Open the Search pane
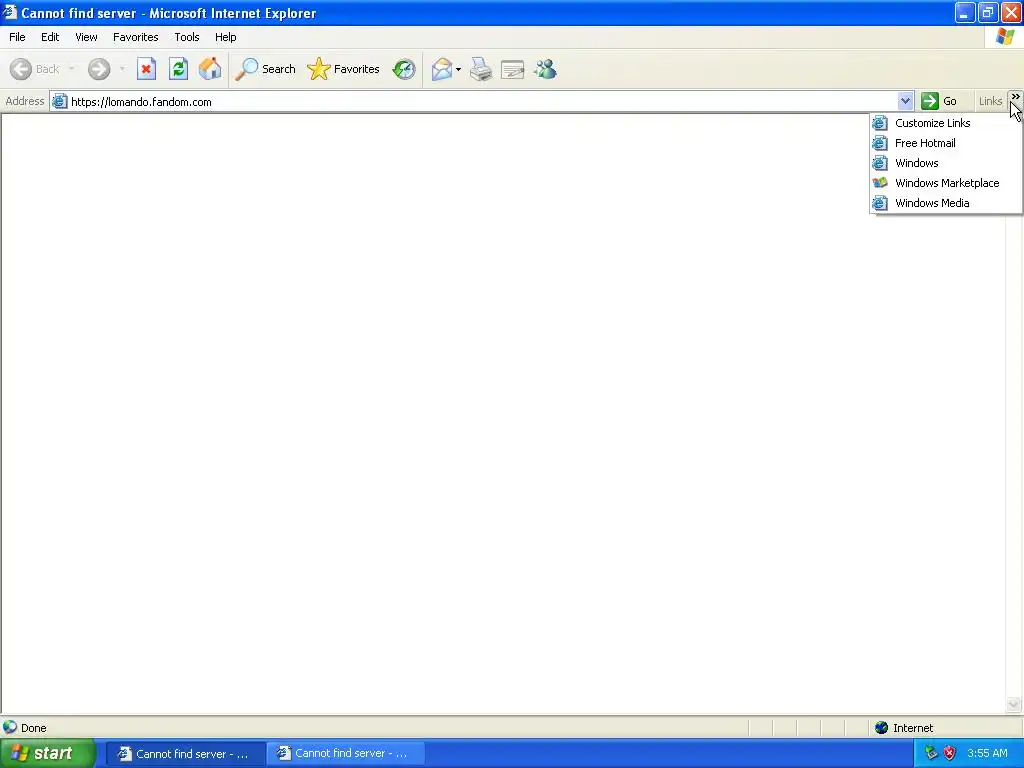Image resolution: width=1024 pixels, height=768 pixels. tap(265, 69)
